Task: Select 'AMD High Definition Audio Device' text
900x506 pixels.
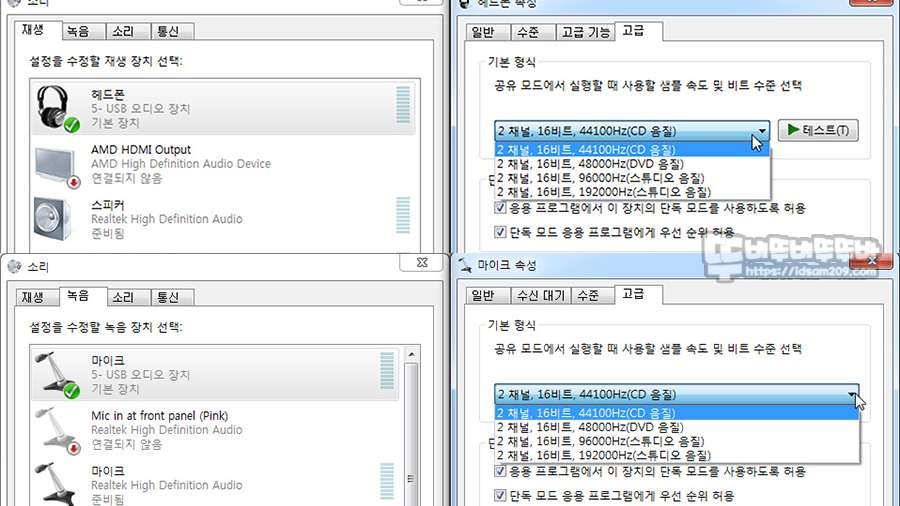Action: pyautogui.click(x=181, y=164)
